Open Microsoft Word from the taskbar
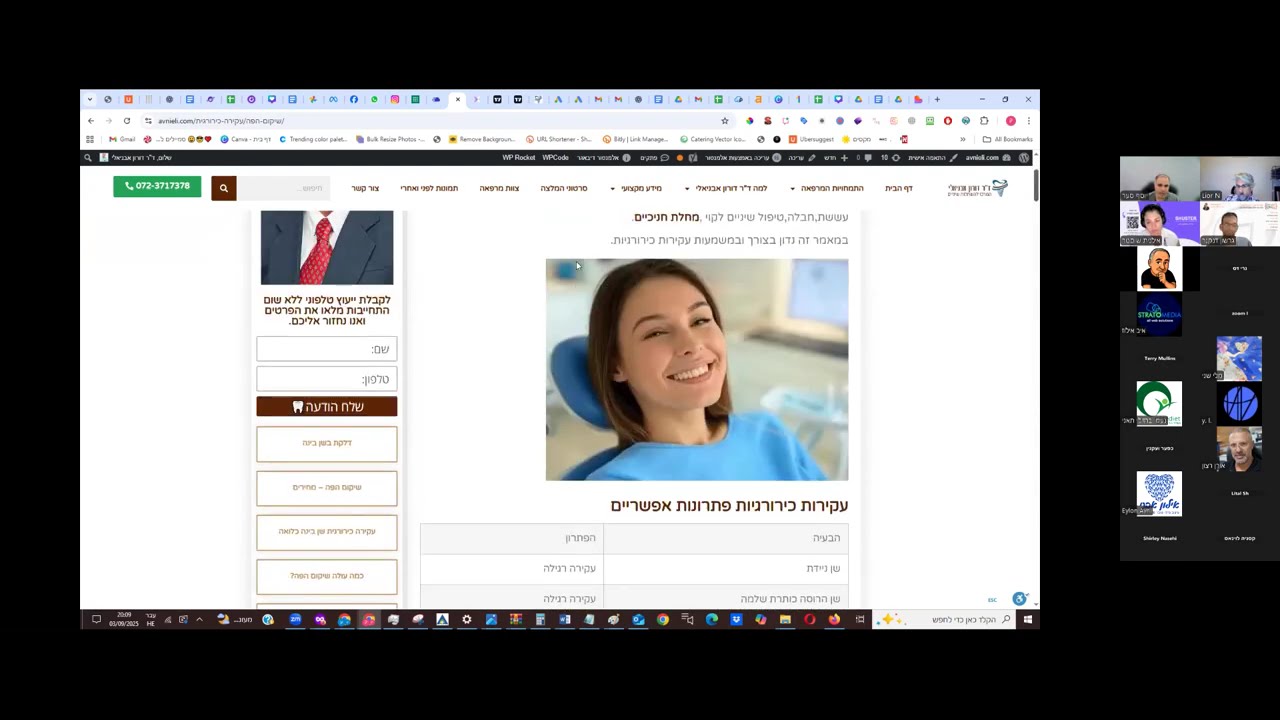This screenshot has width=1280, height=720. [564, 620]
